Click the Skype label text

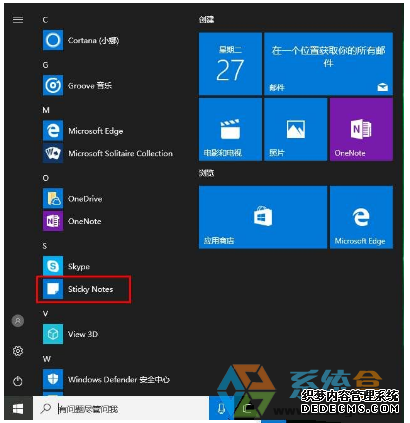79,267
